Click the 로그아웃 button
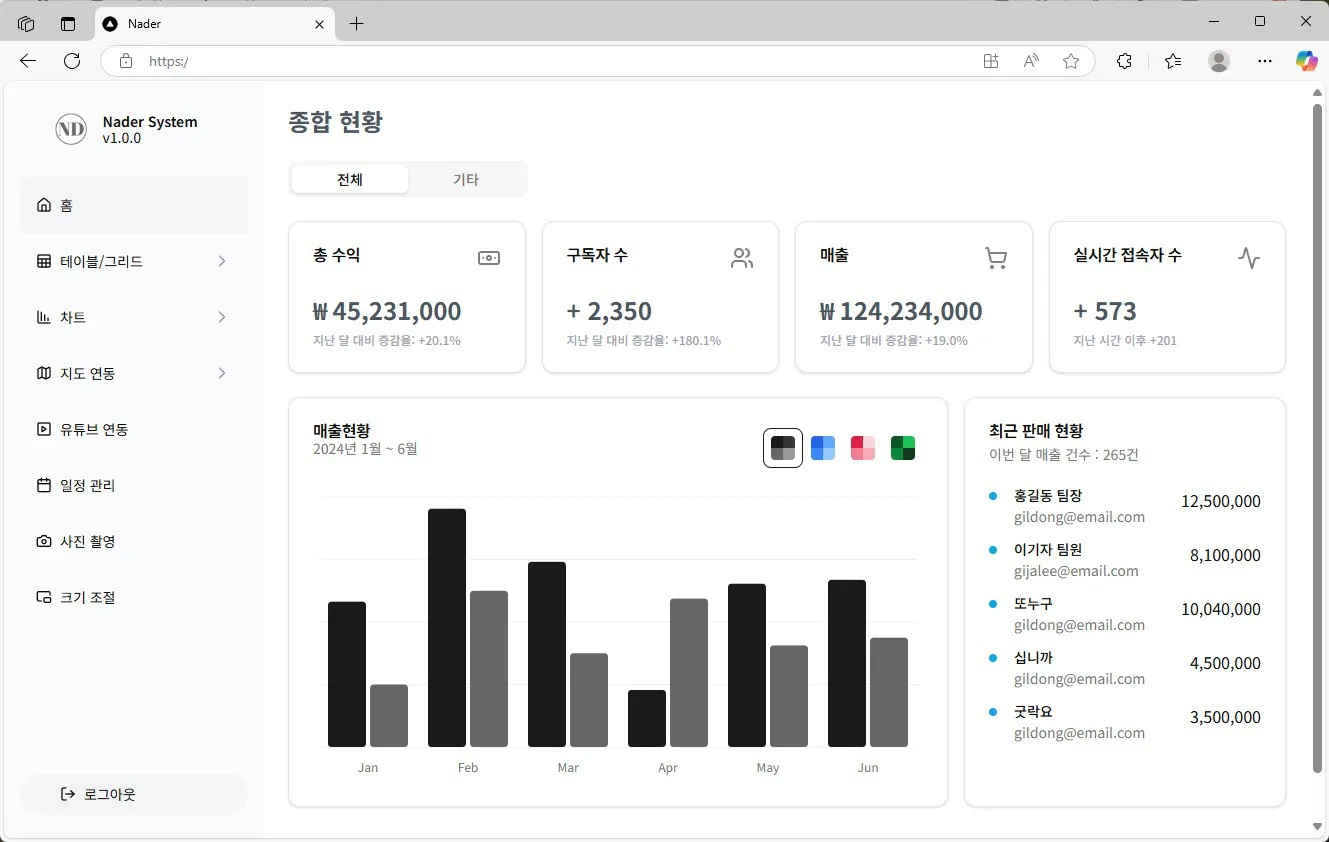 [134, 794]
